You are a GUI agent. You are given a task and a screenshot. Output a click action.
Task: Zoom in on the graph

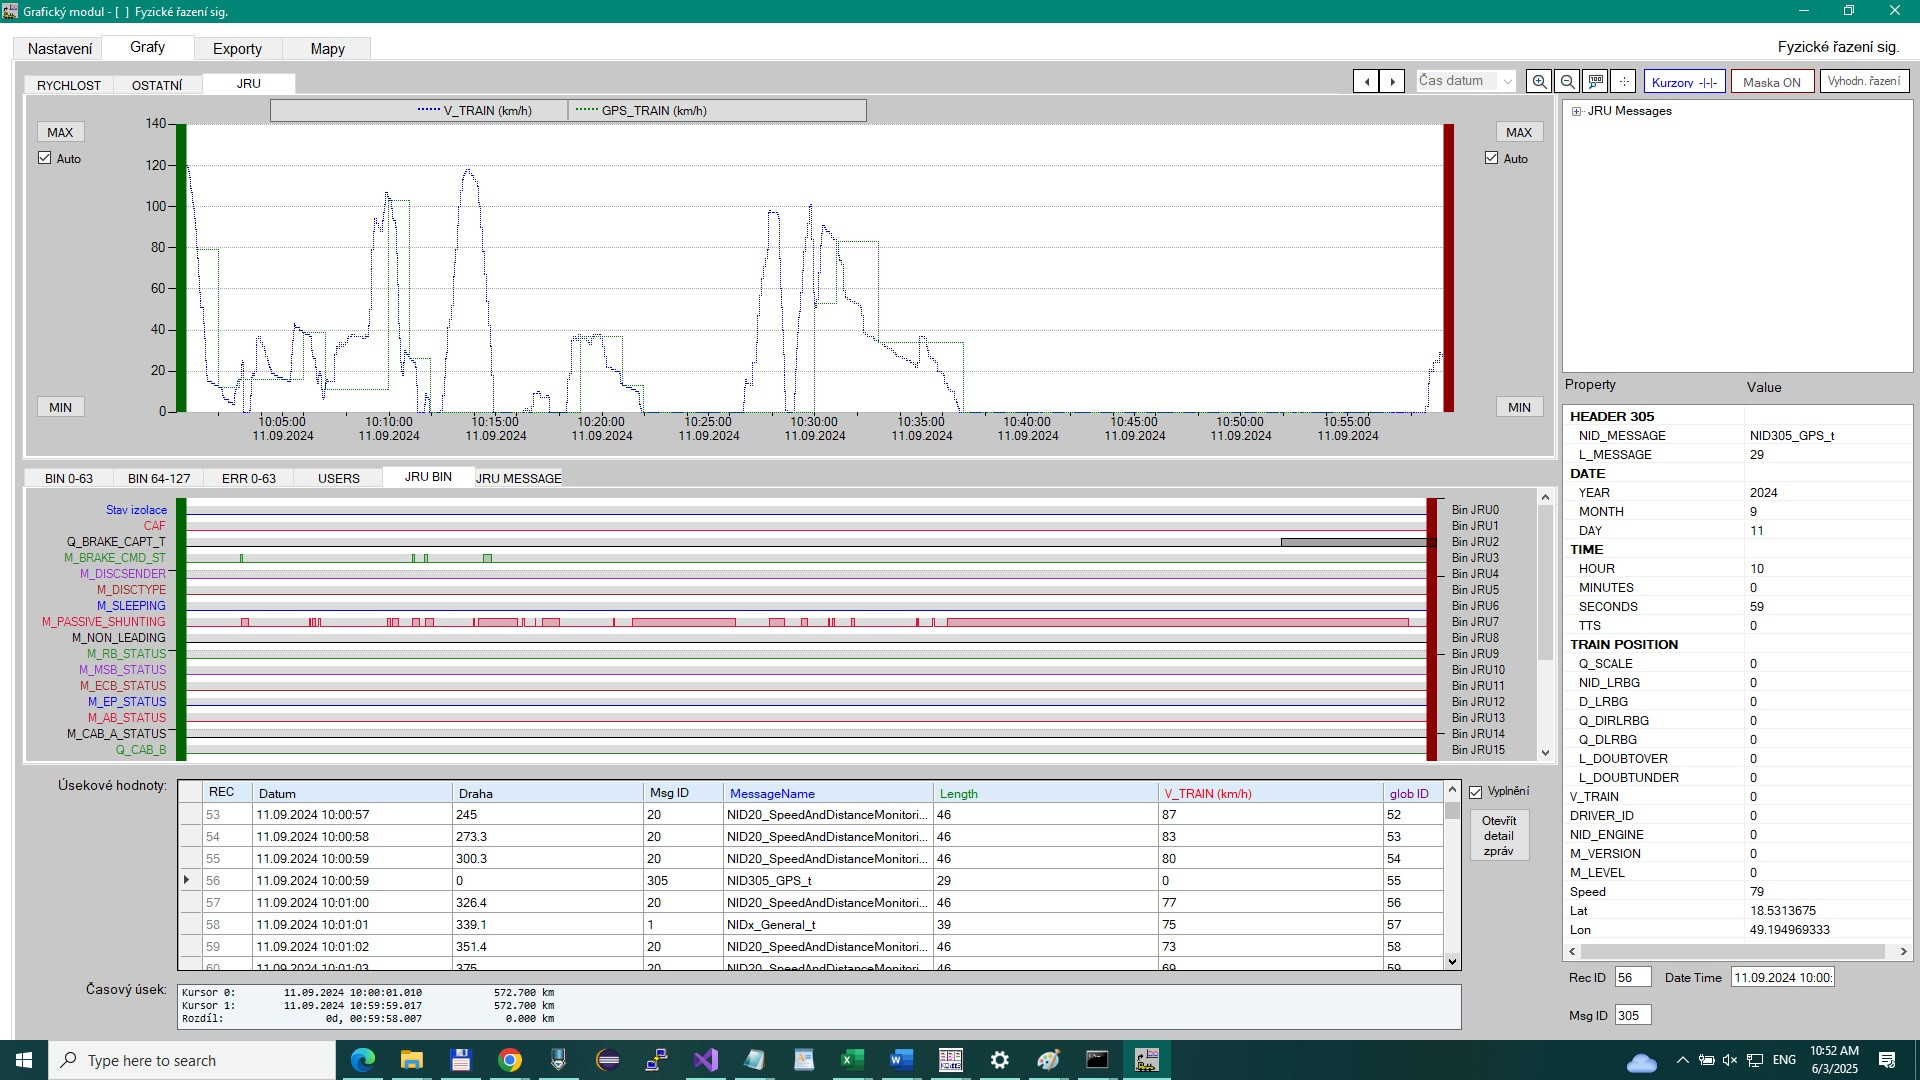point(1539,82)
